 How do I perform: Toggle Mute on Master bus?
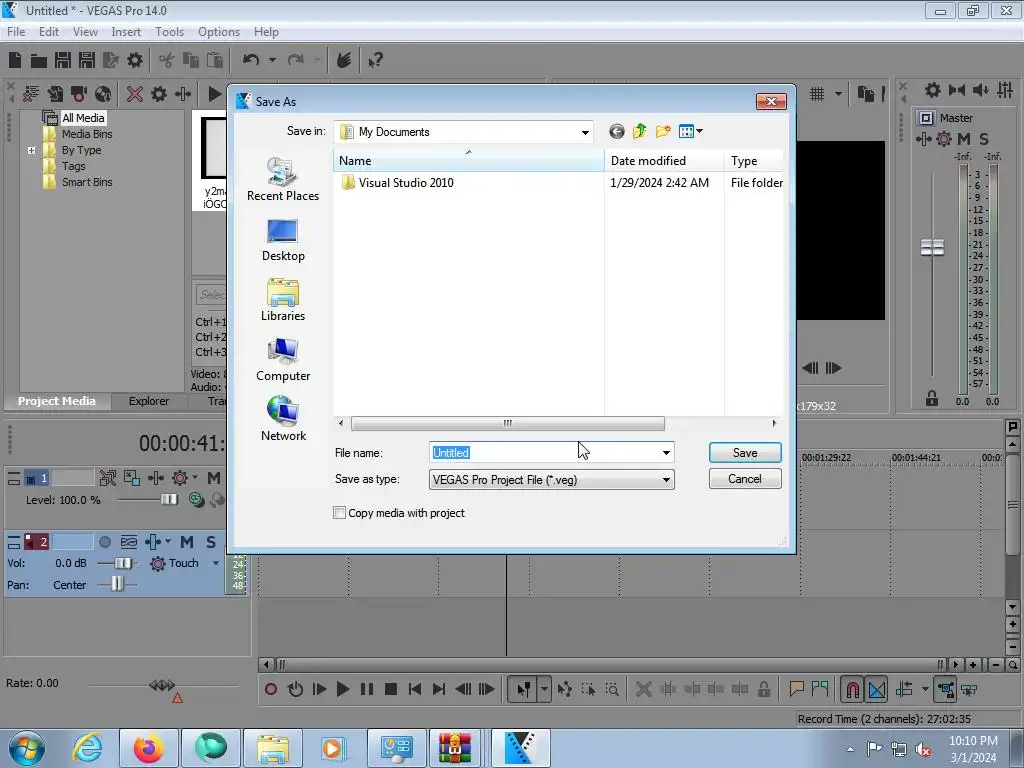tap(964, 138)
